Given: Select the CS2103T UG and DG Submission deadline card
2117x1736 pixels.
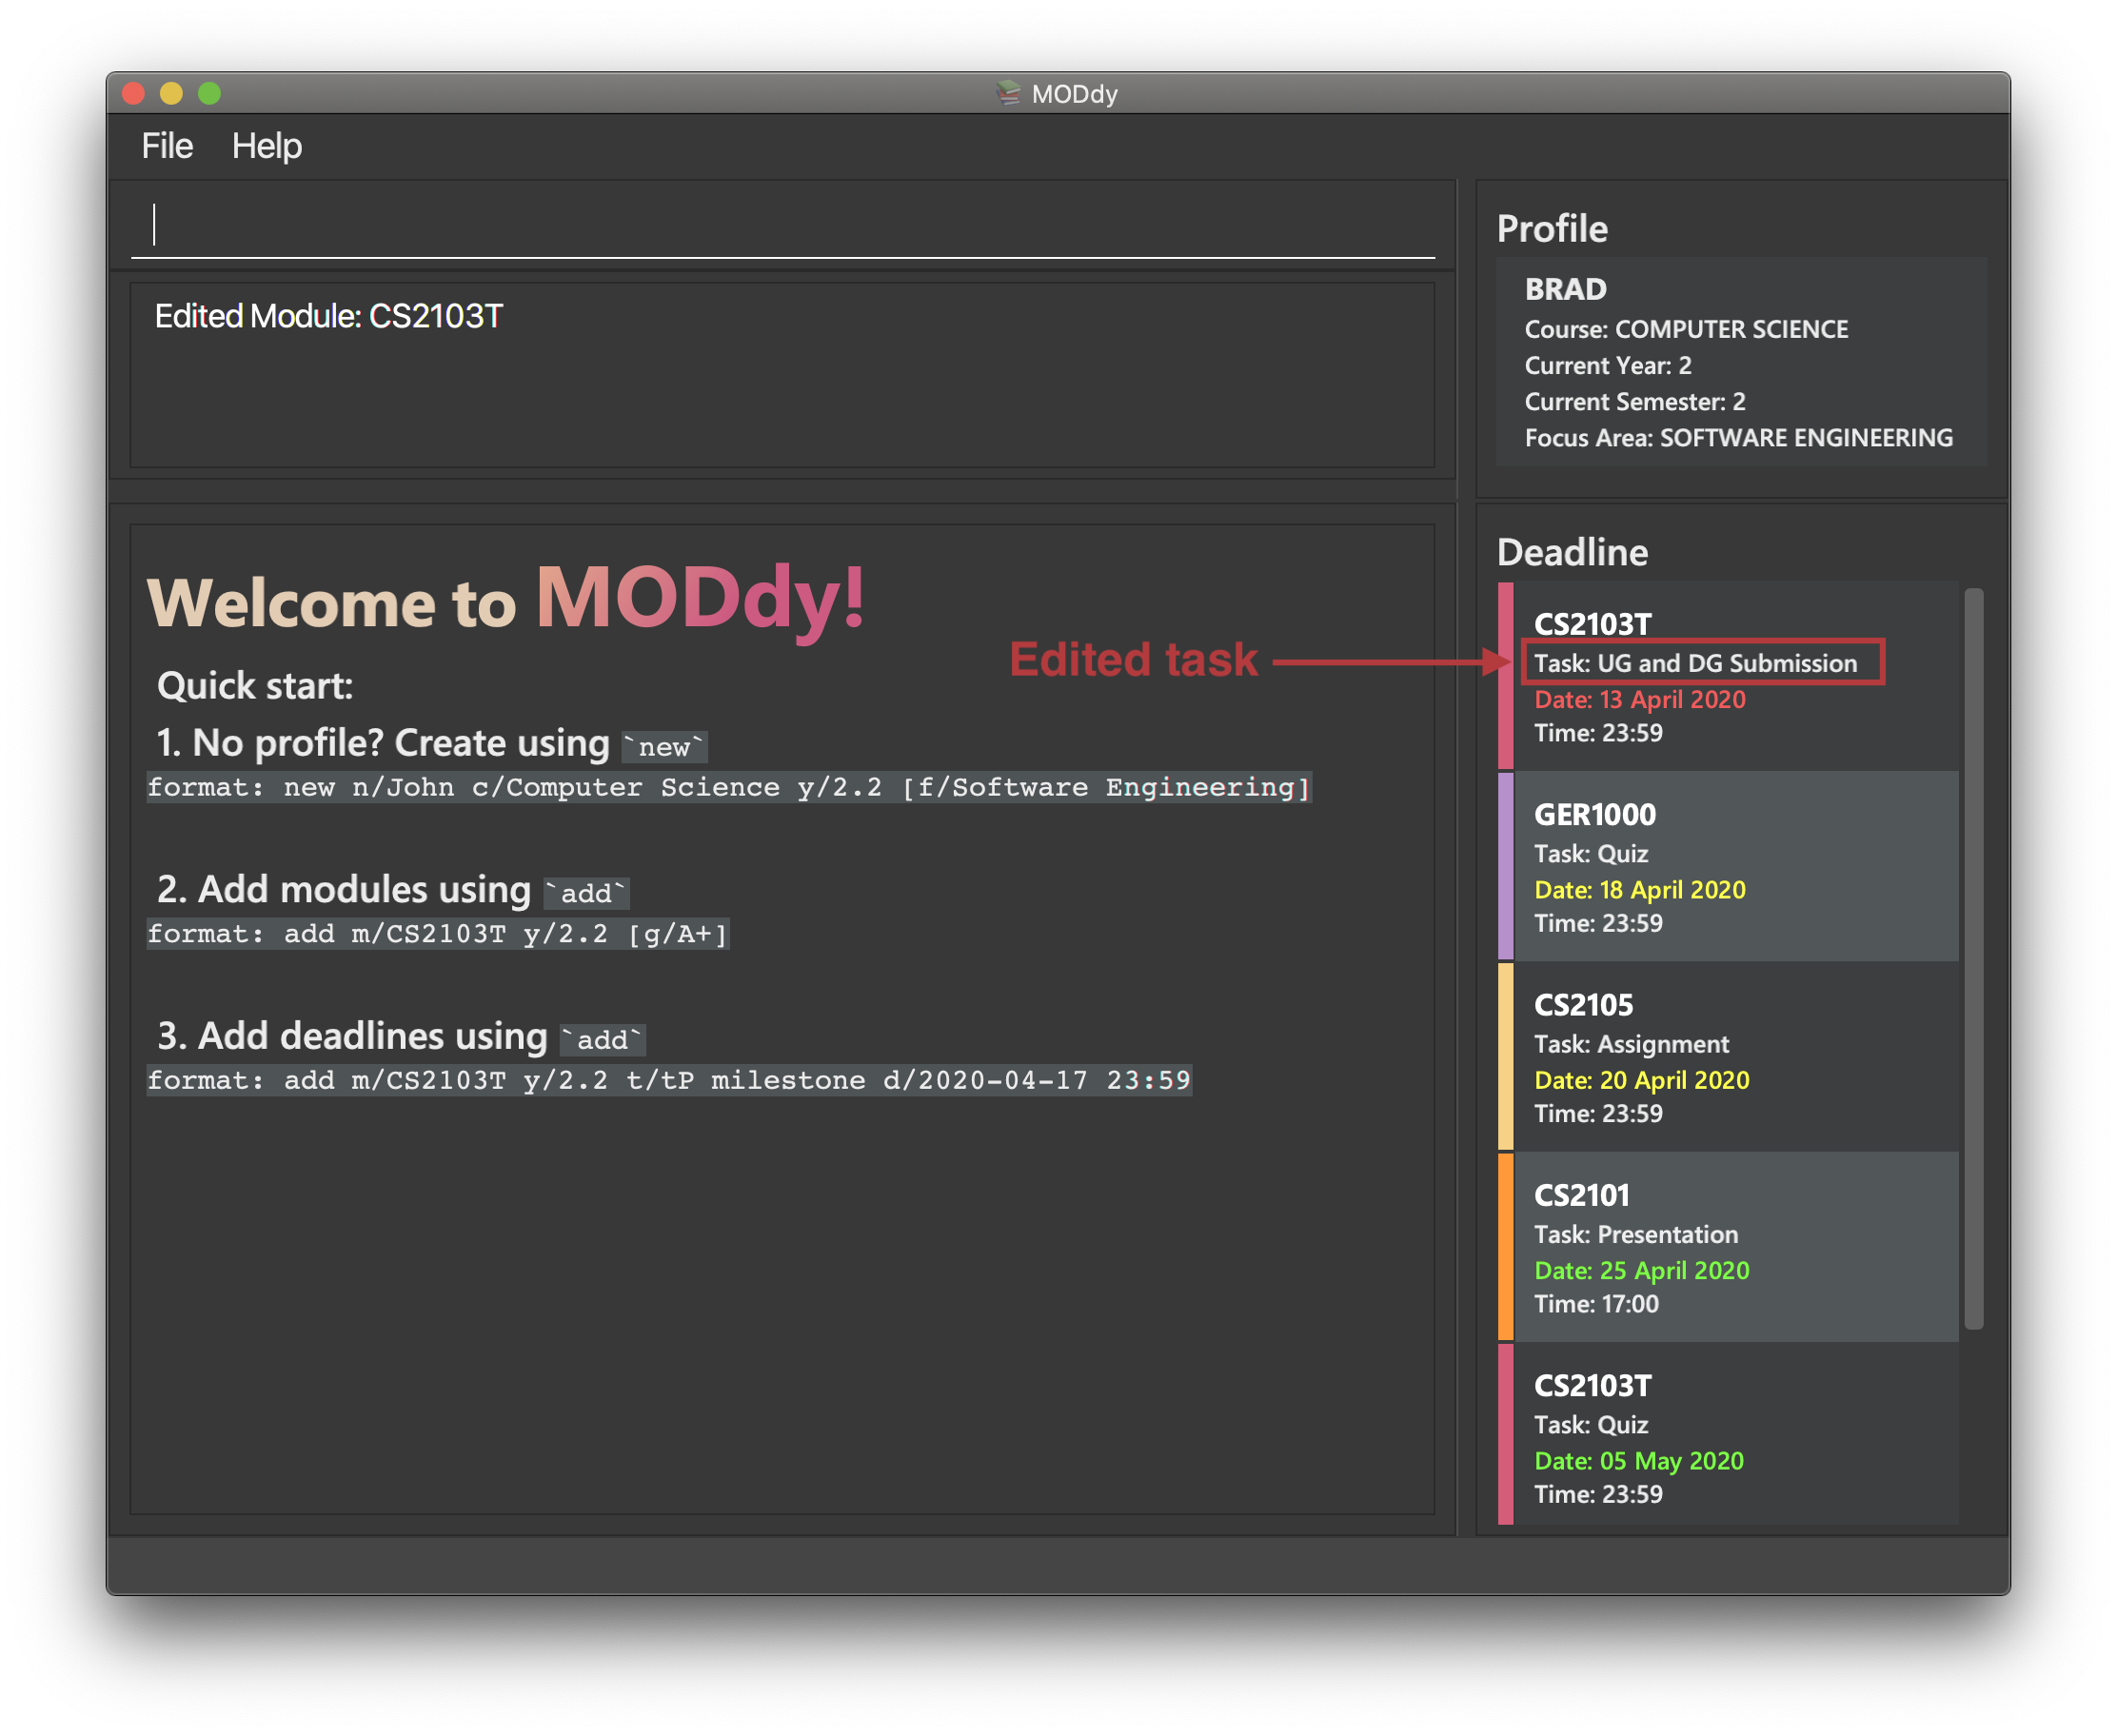Looking at the screenshot, I should (x=1727, y=675).
